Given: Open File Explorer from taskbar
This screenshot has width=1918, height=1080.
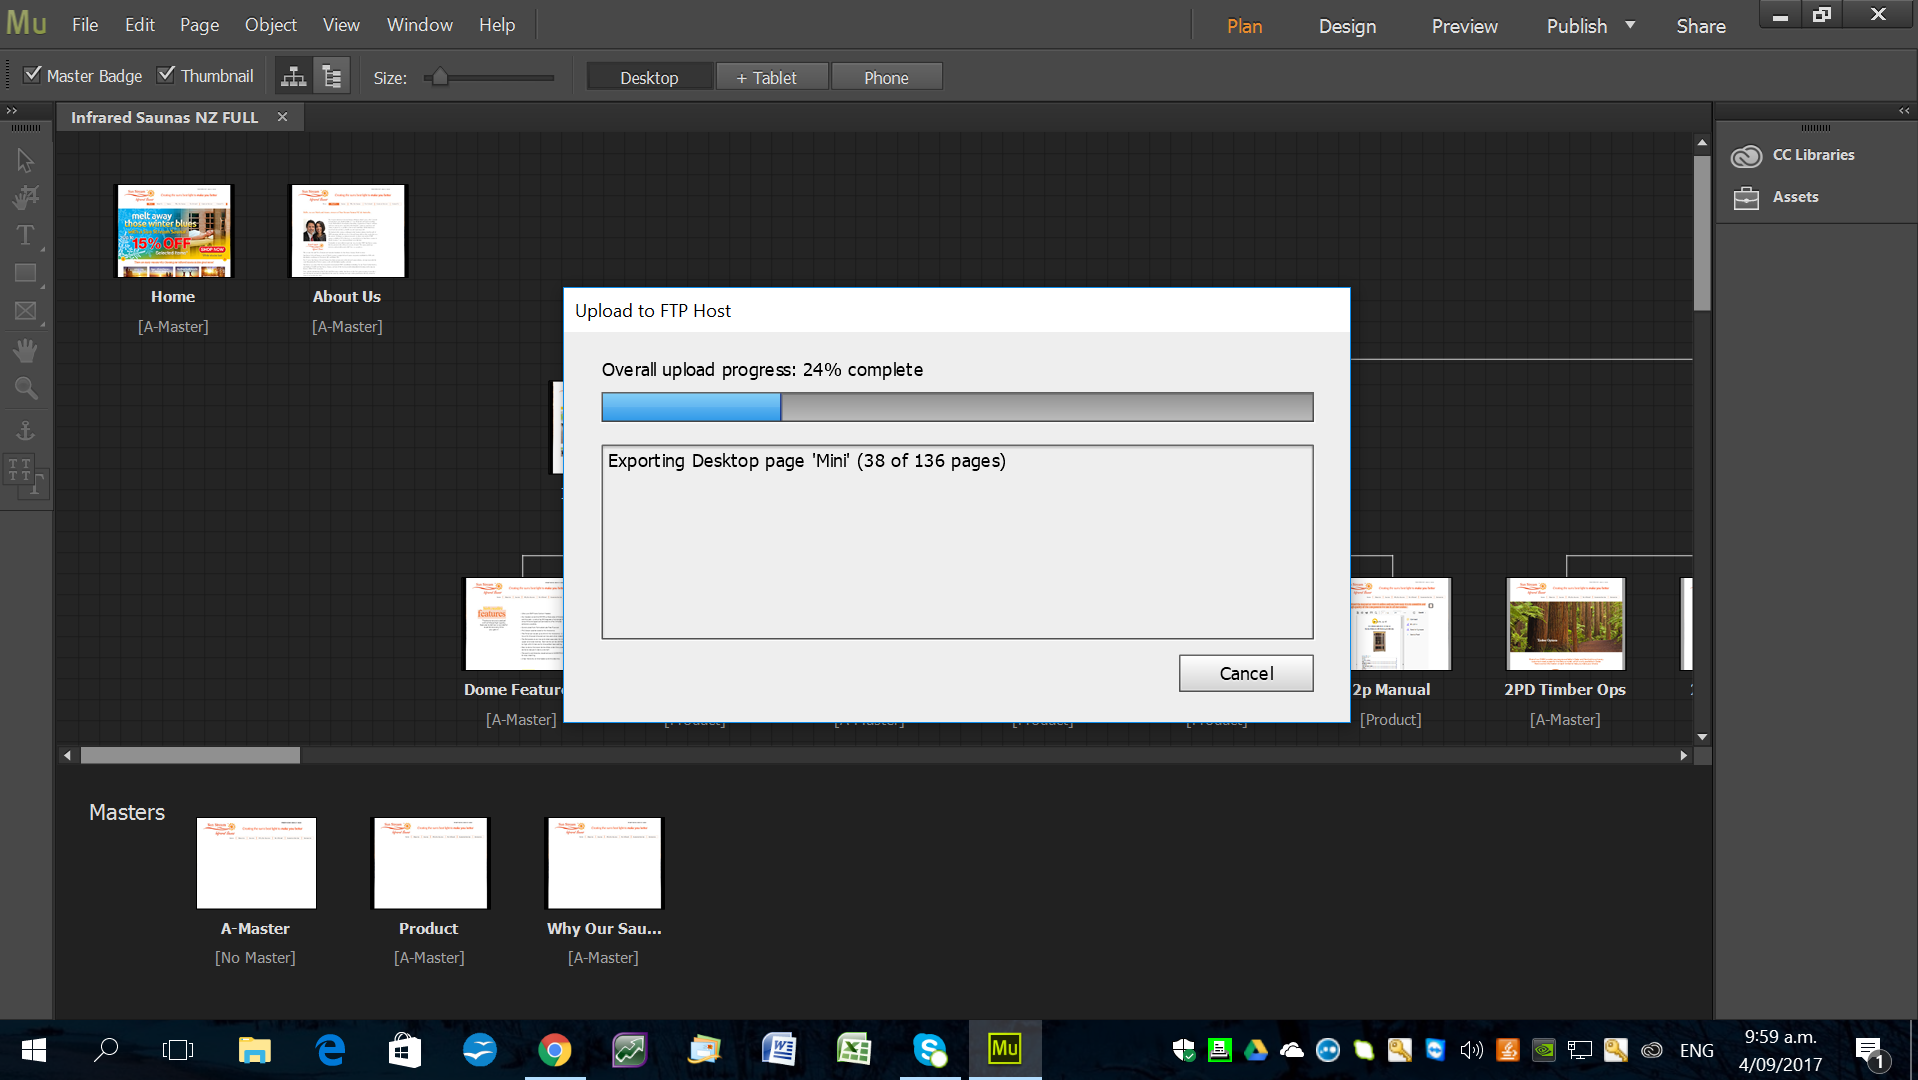Looking at the screenshot, I should [x=254, y=1050].
